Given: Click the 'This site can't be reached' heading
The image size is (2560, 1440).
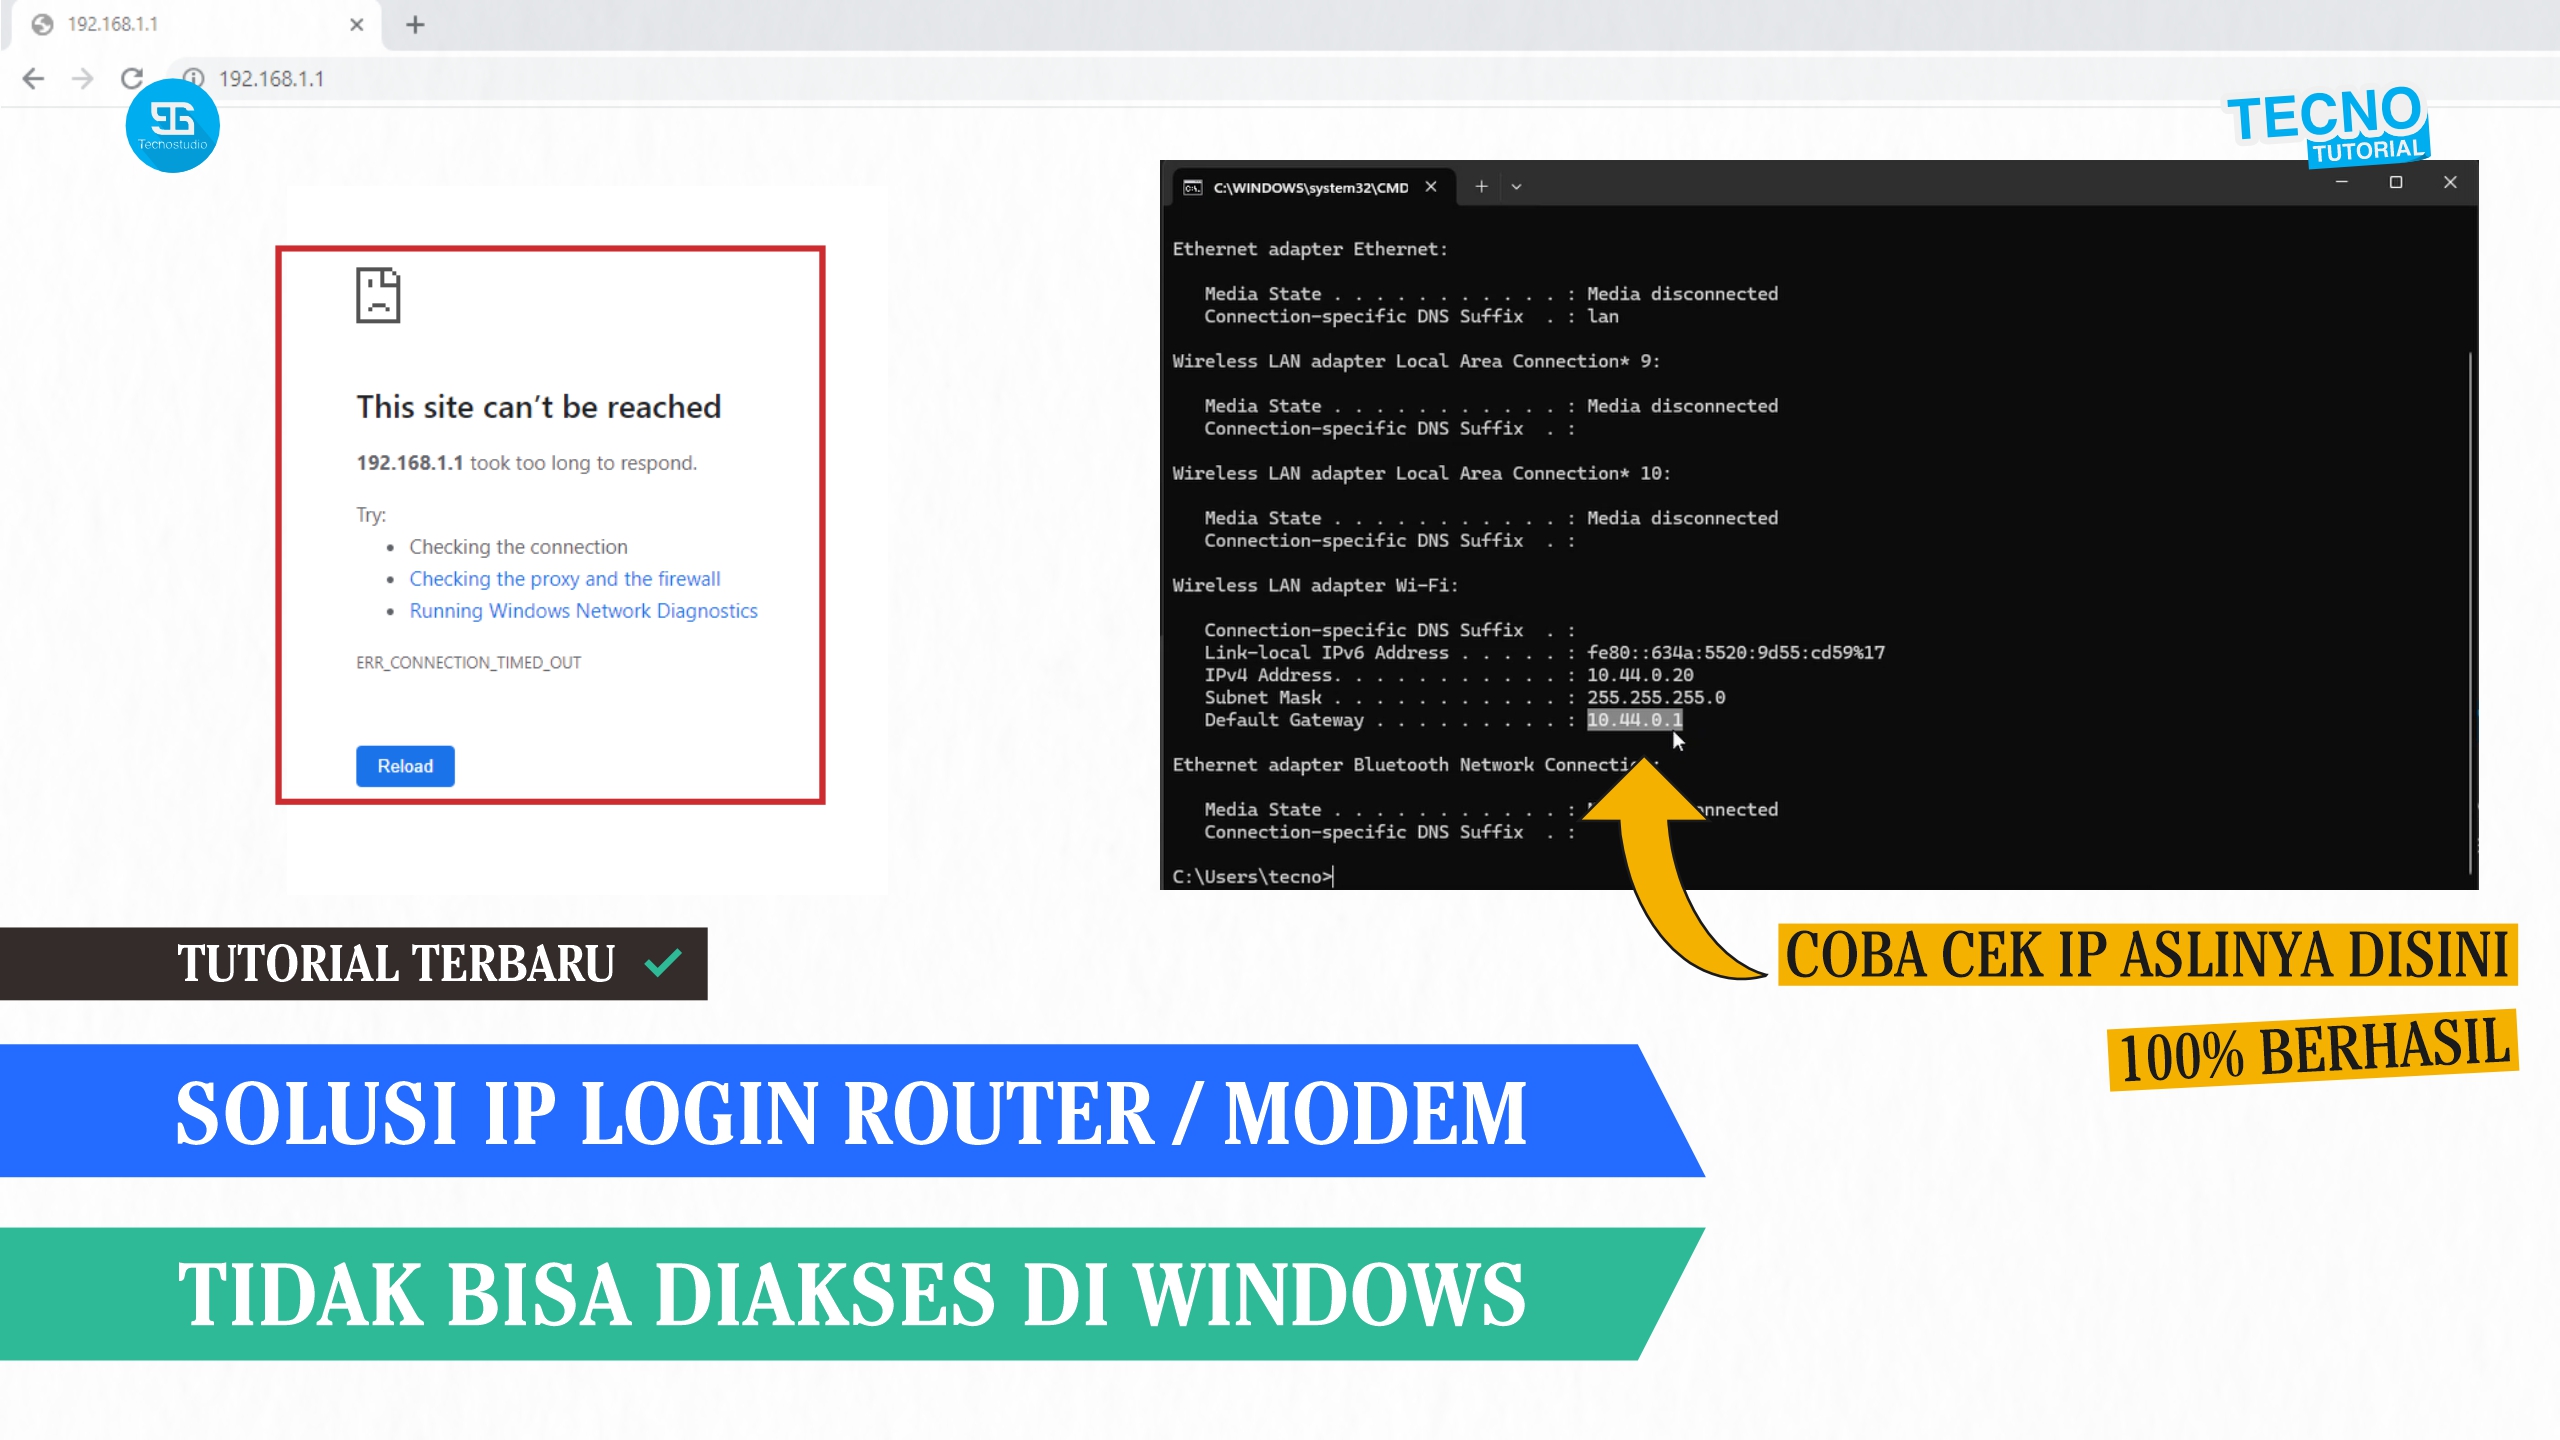Looking at the screenshot, I should point(539,407).
